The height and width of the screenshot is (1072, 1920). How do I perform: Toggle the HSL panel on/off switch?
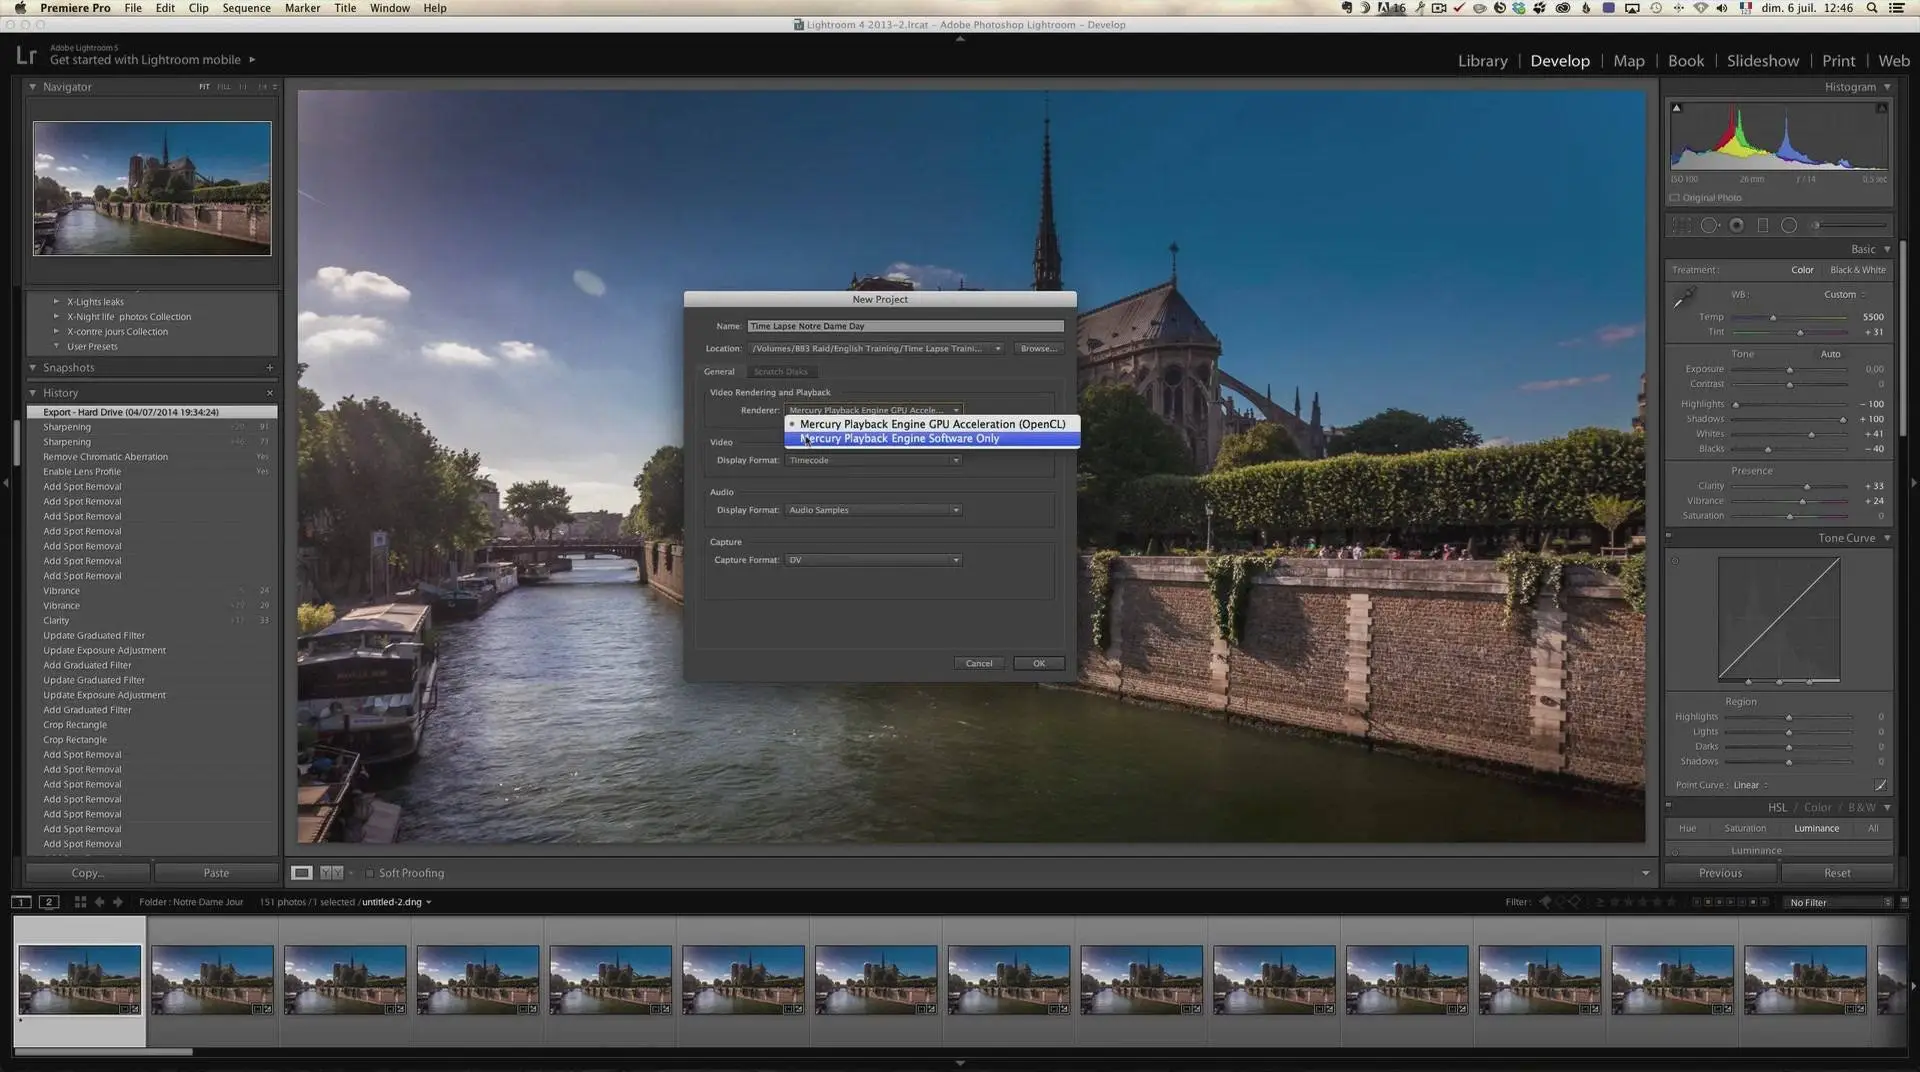[x=1668, y=806]
